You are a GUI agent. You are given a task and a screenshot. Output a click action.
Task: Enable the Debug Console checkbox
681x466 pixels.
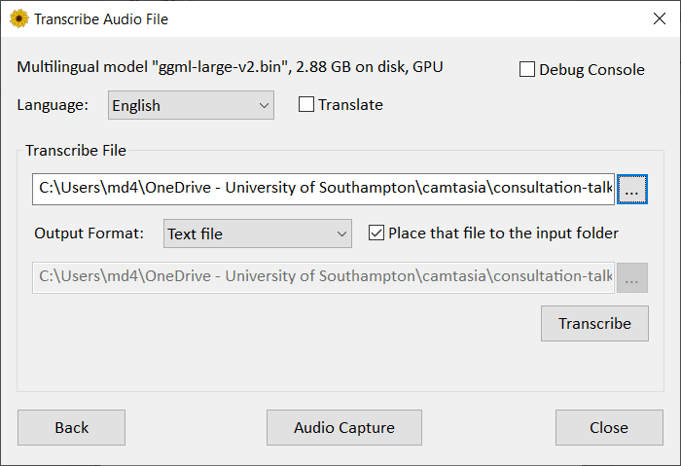pyautogui.click(x=527, y=69)
